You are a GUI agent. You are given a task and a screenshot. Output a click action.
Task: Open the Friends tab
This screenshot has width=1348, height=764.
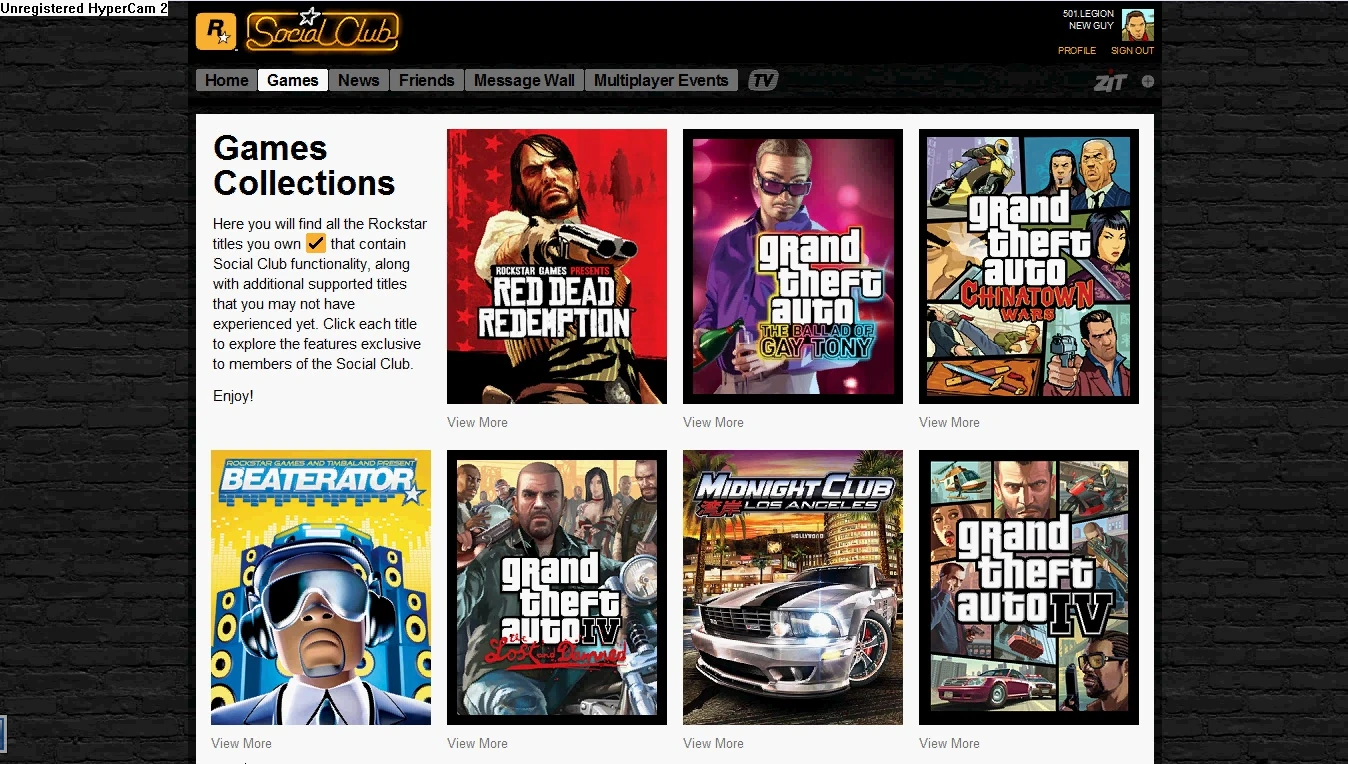427,80
